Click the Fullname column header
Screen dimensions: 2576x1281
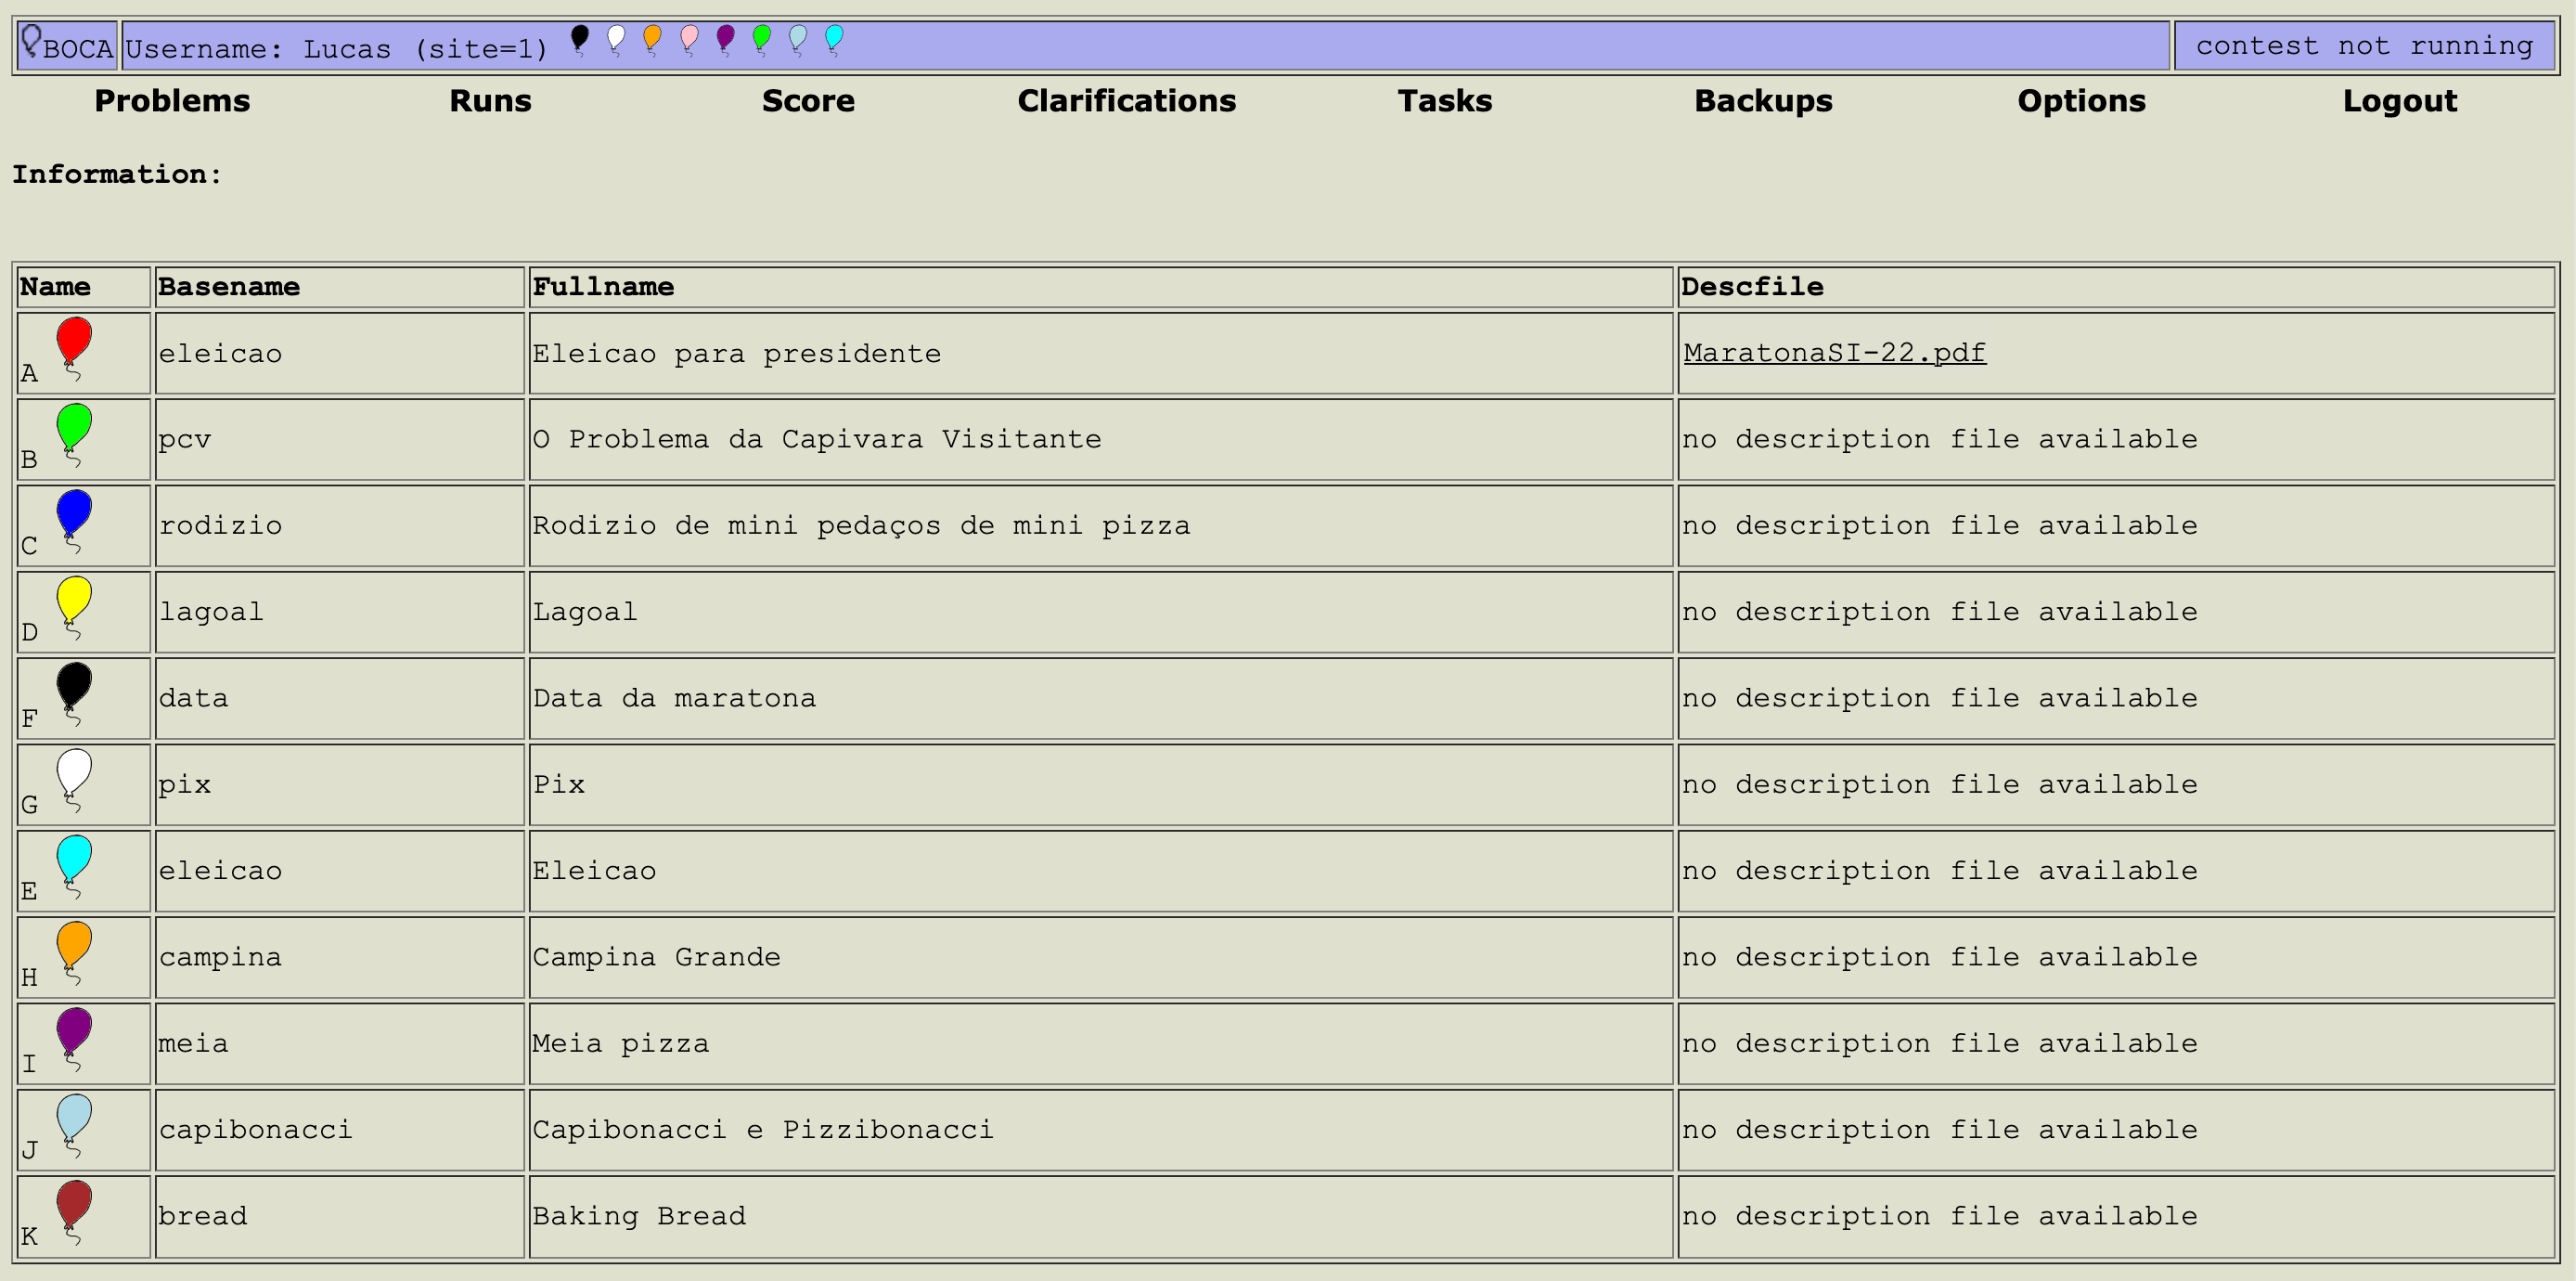[603, 287]
